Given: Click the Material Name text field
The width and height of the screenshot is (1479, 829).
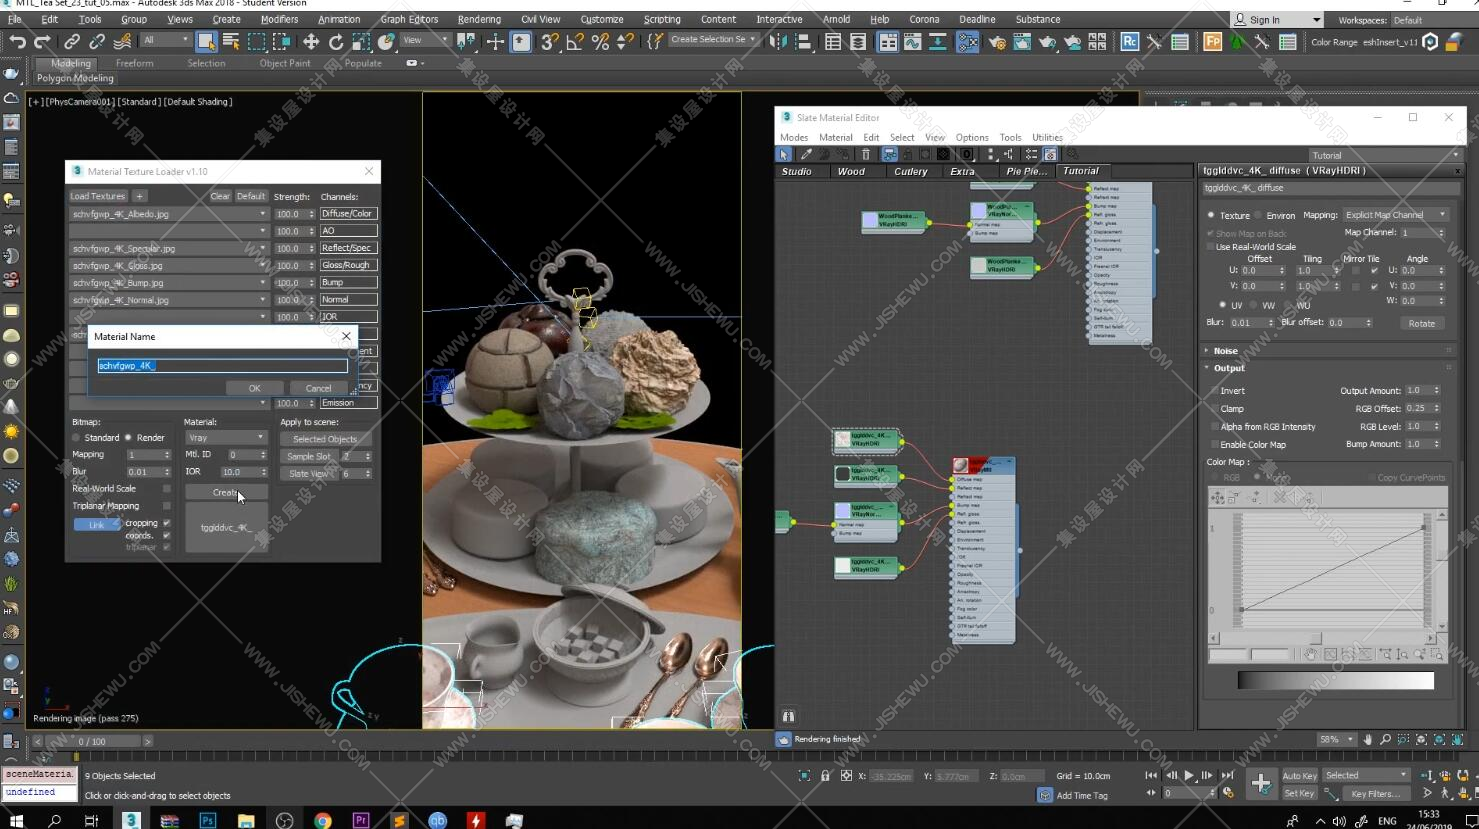Looking at the screenshot, I should click(222, 366).
